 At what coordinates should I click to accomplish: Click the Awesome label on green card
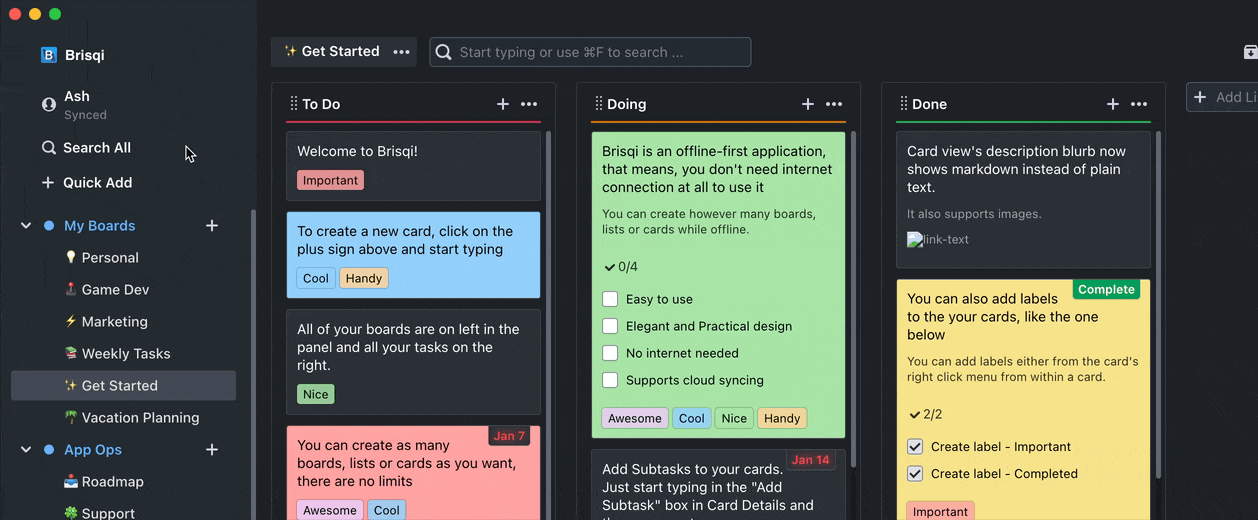[634, 418]
